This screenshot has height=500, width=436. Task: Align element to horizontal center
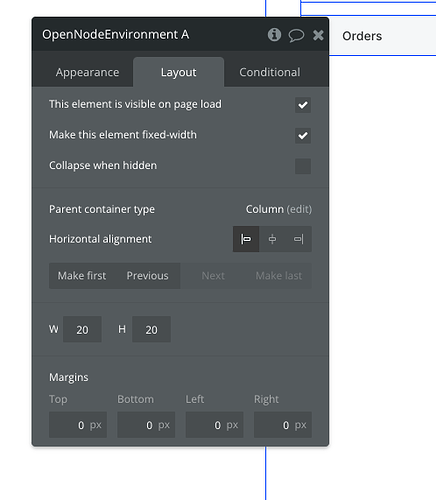(272, 239)
